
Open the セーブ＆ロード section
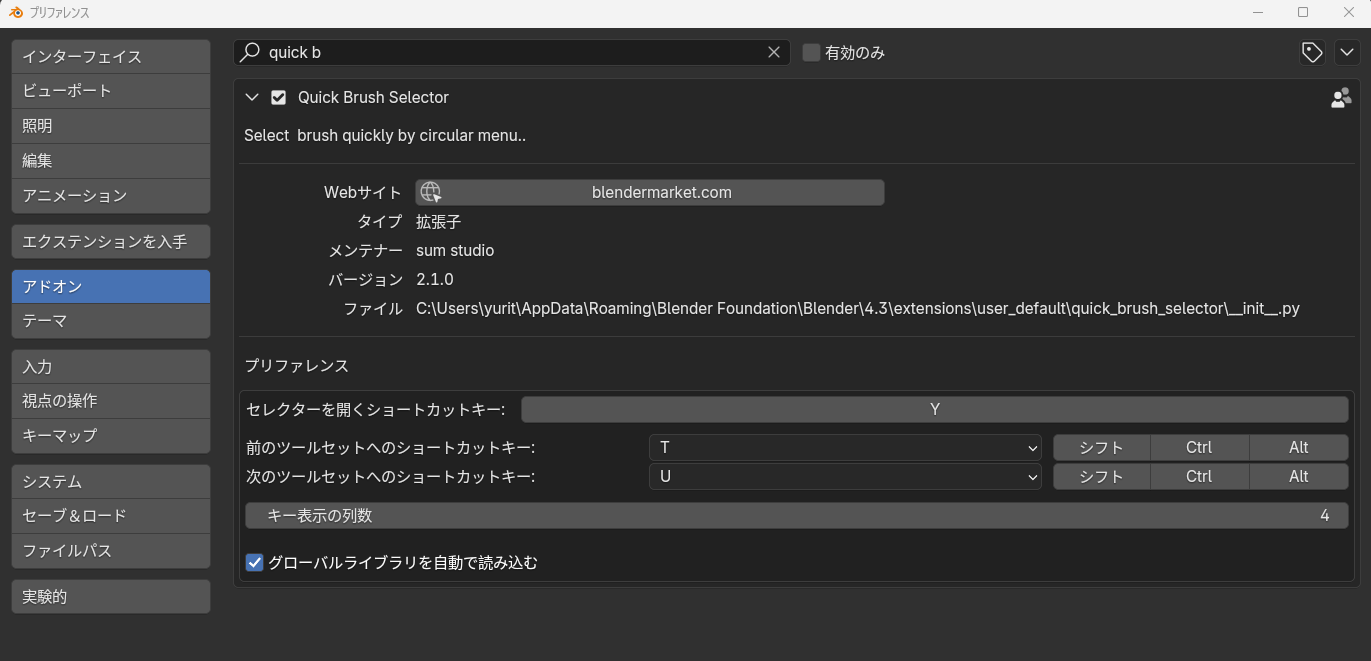point(111,515)
